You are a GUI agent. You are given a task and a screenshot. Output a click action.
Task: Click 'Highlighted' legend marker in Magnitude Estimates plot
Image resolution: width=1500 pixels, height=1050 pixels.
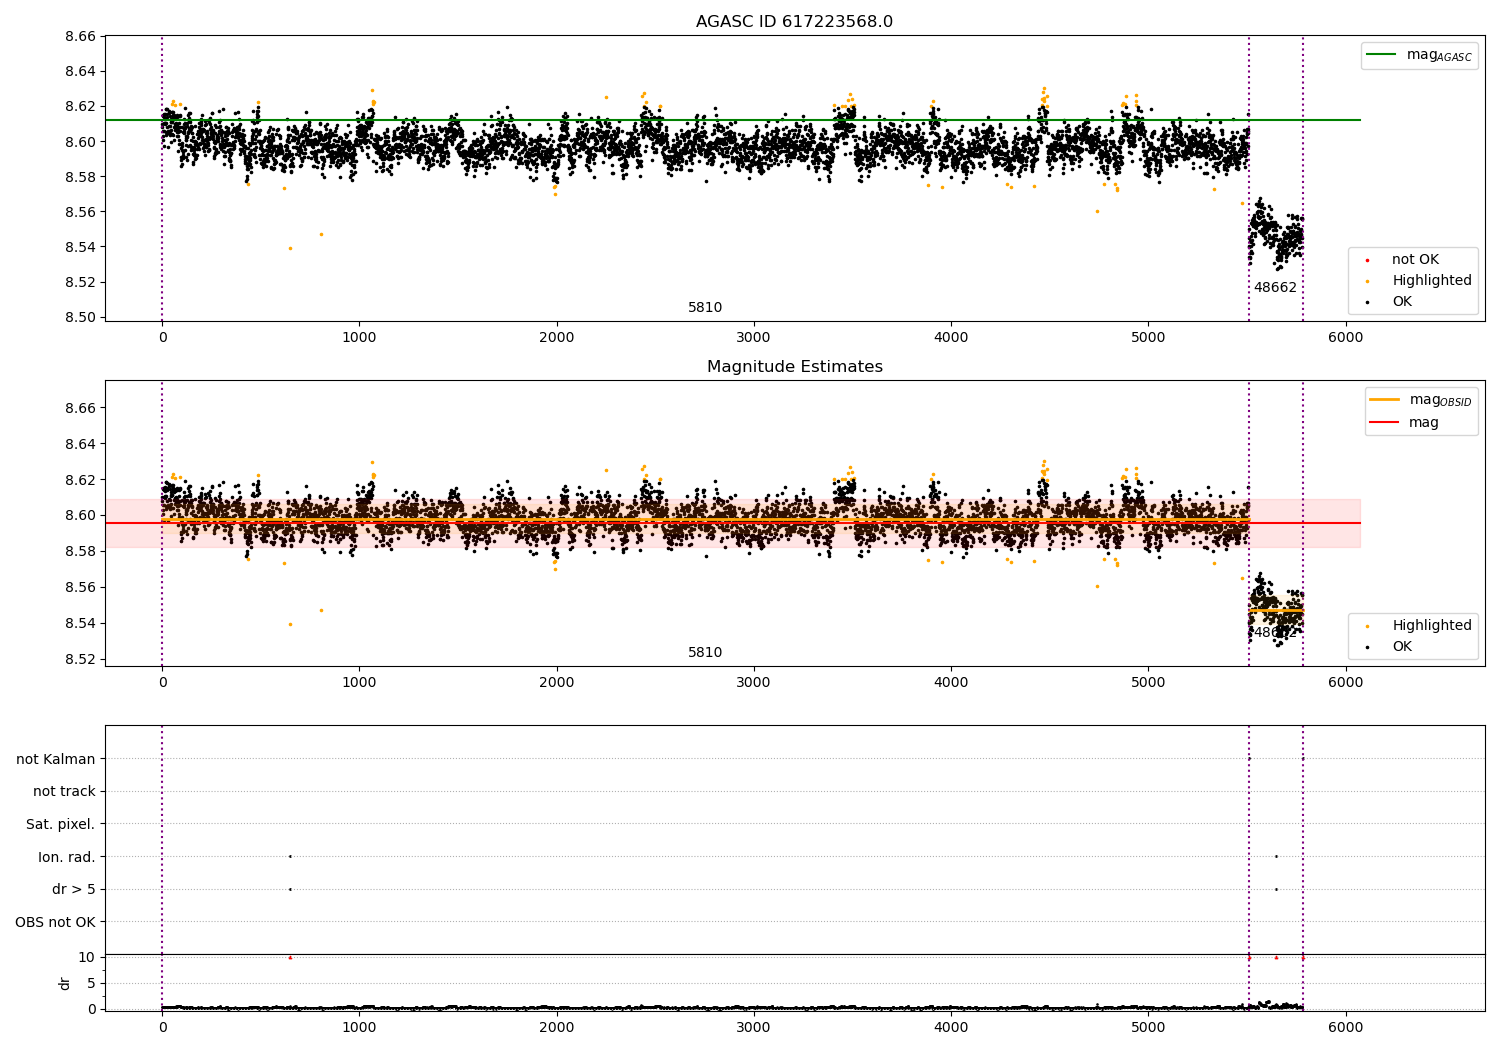click(x=1367, y=626)
